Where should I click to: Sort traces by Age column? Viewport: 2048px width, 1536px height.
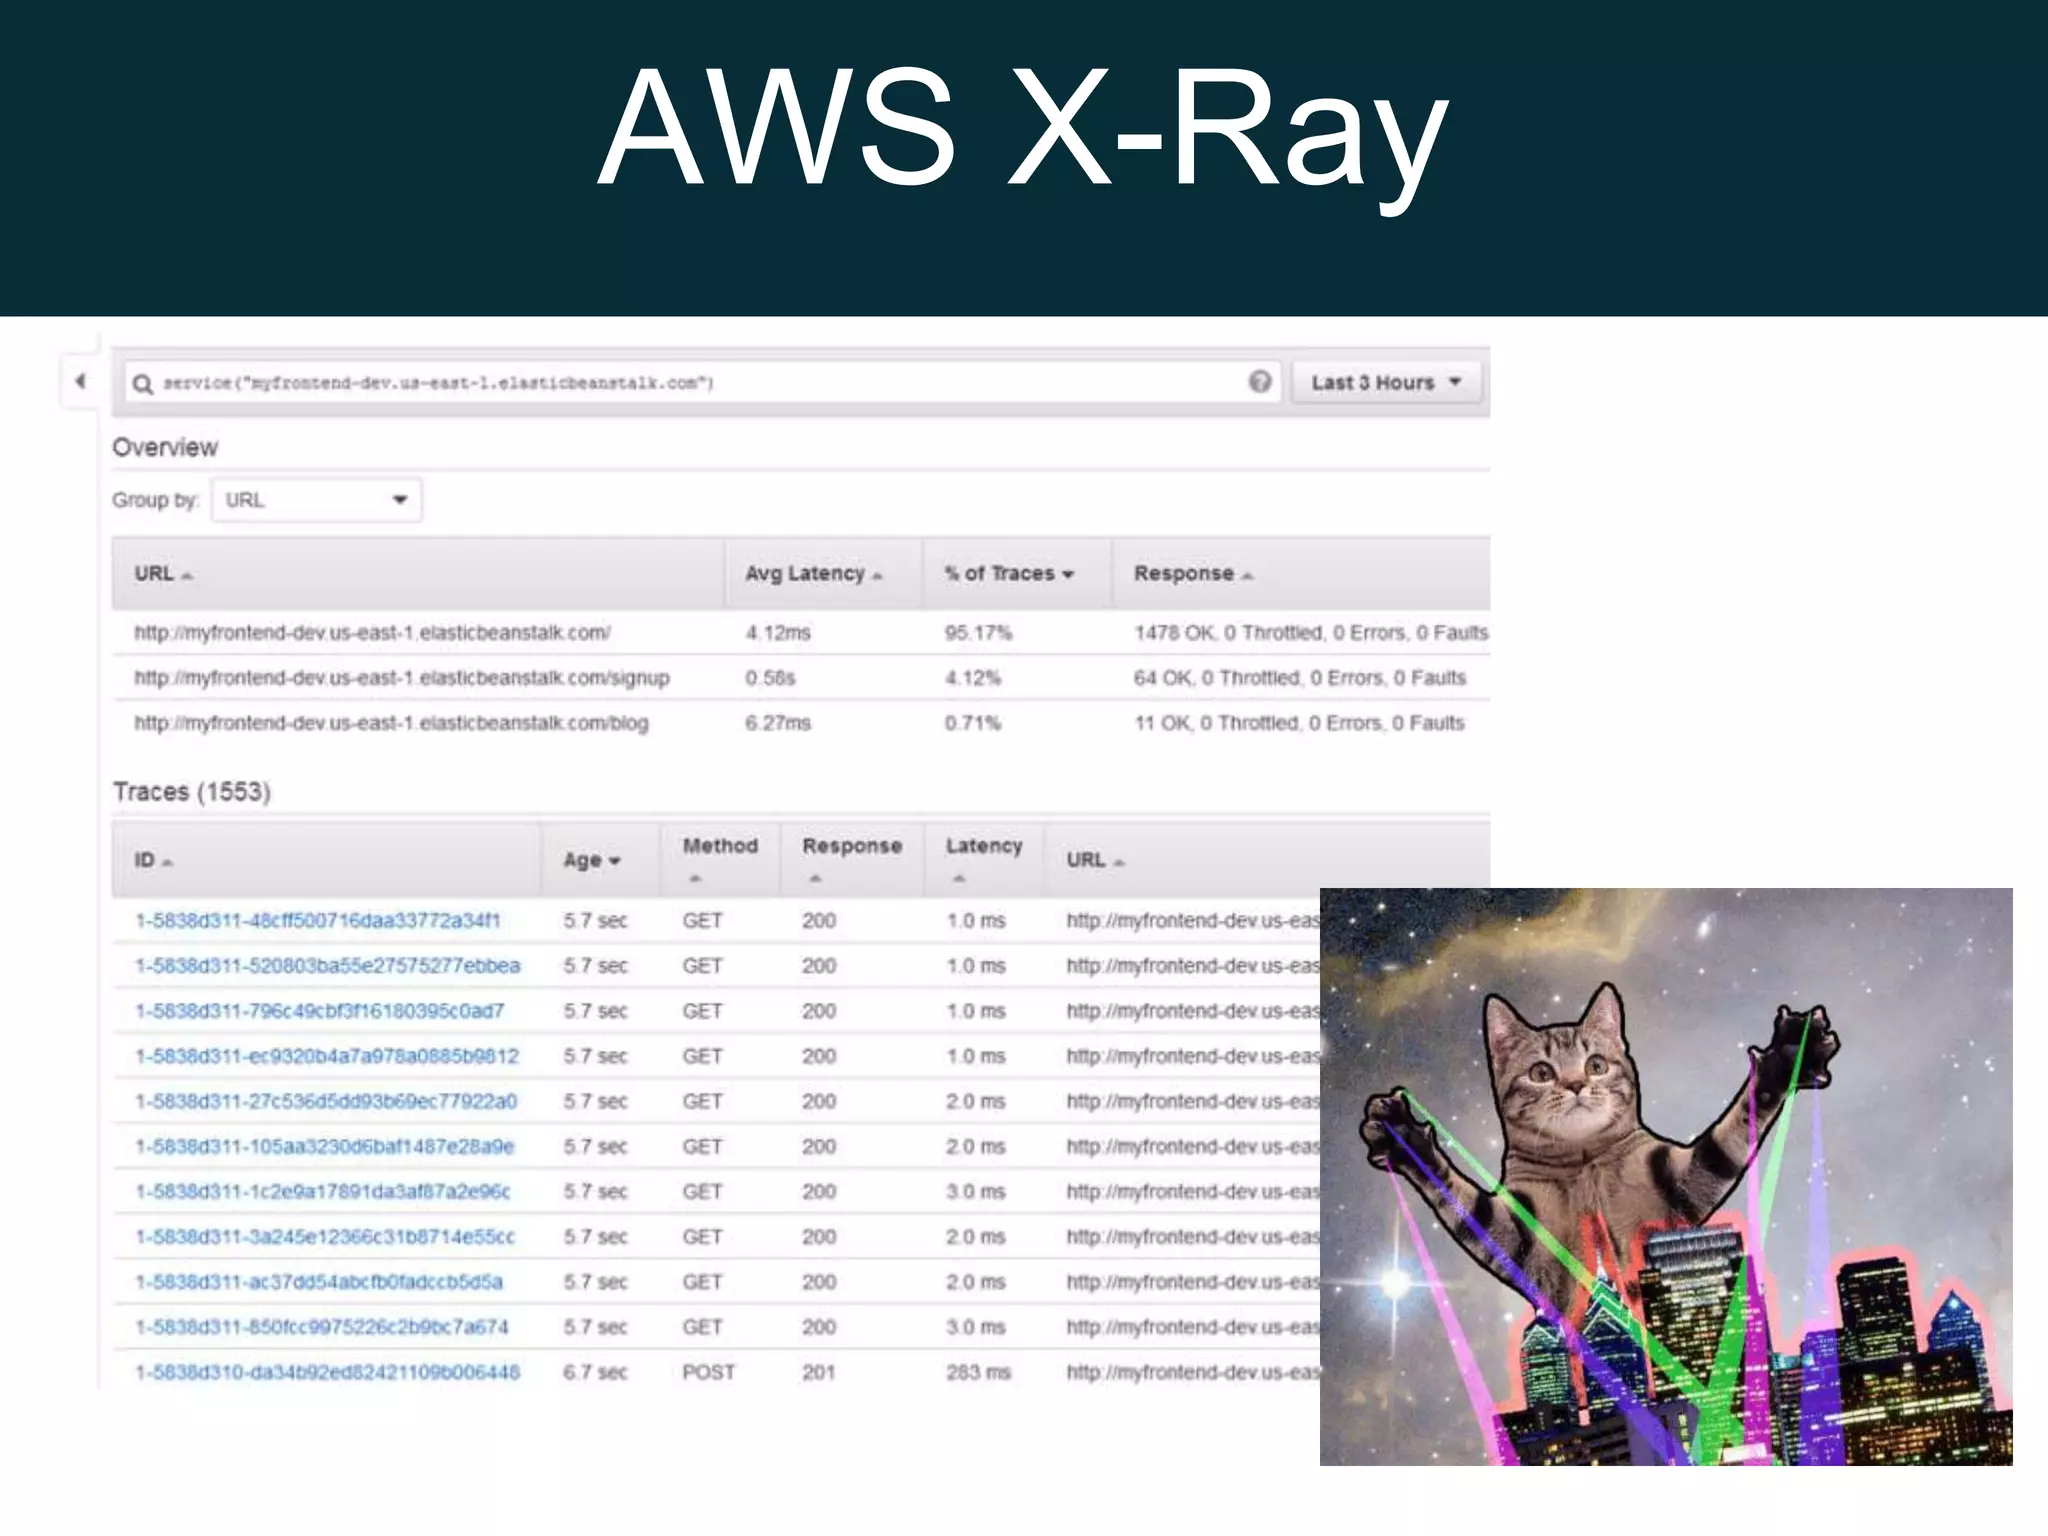592,860
